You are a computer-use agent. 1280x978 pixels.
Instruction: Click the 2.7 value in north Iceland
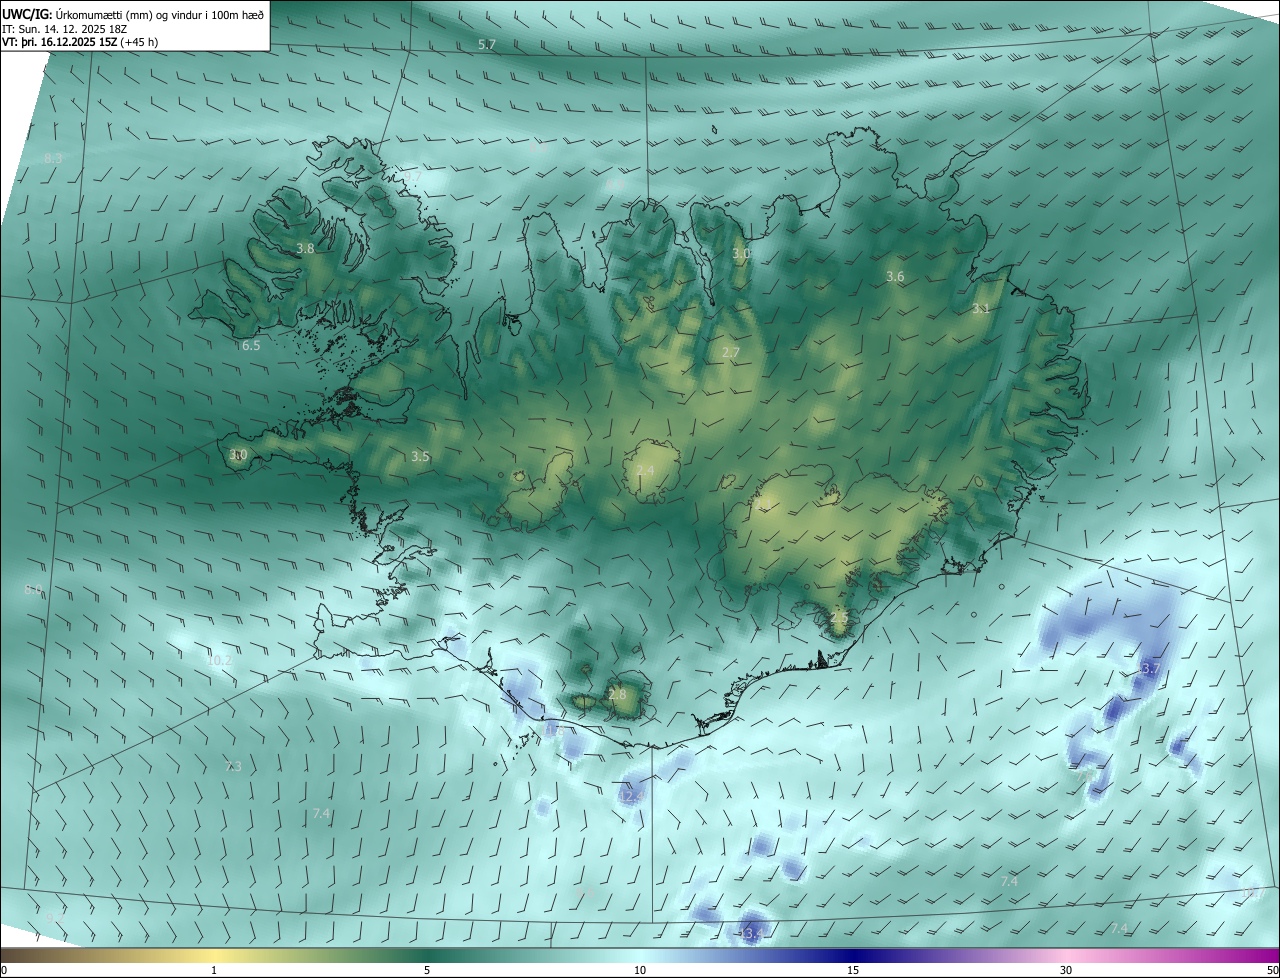click(x=731, y=352)
